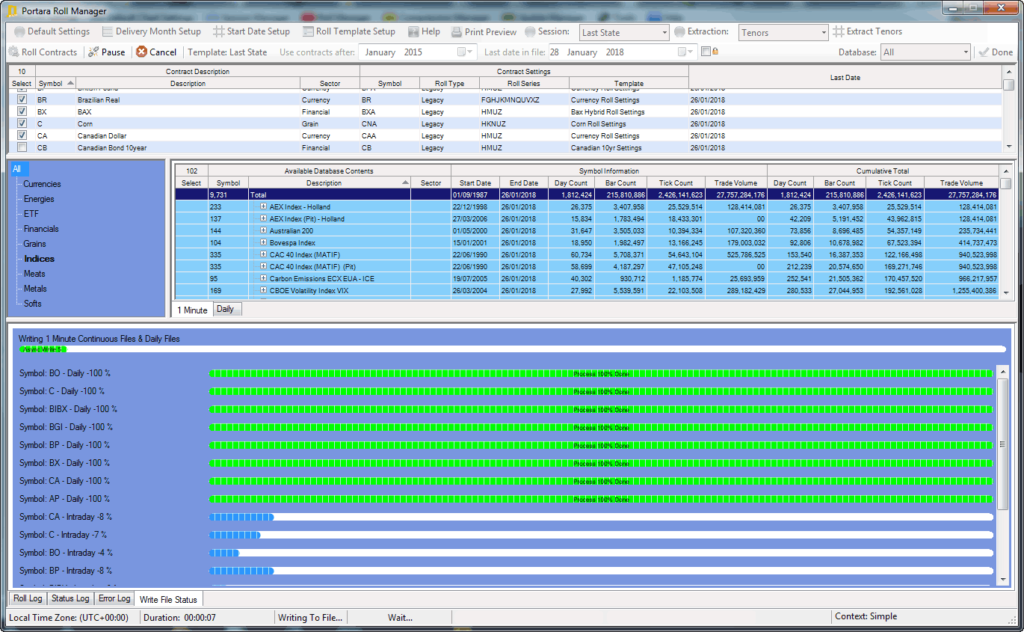
Task: Pause the file writing process
Action: pos(106,52)
